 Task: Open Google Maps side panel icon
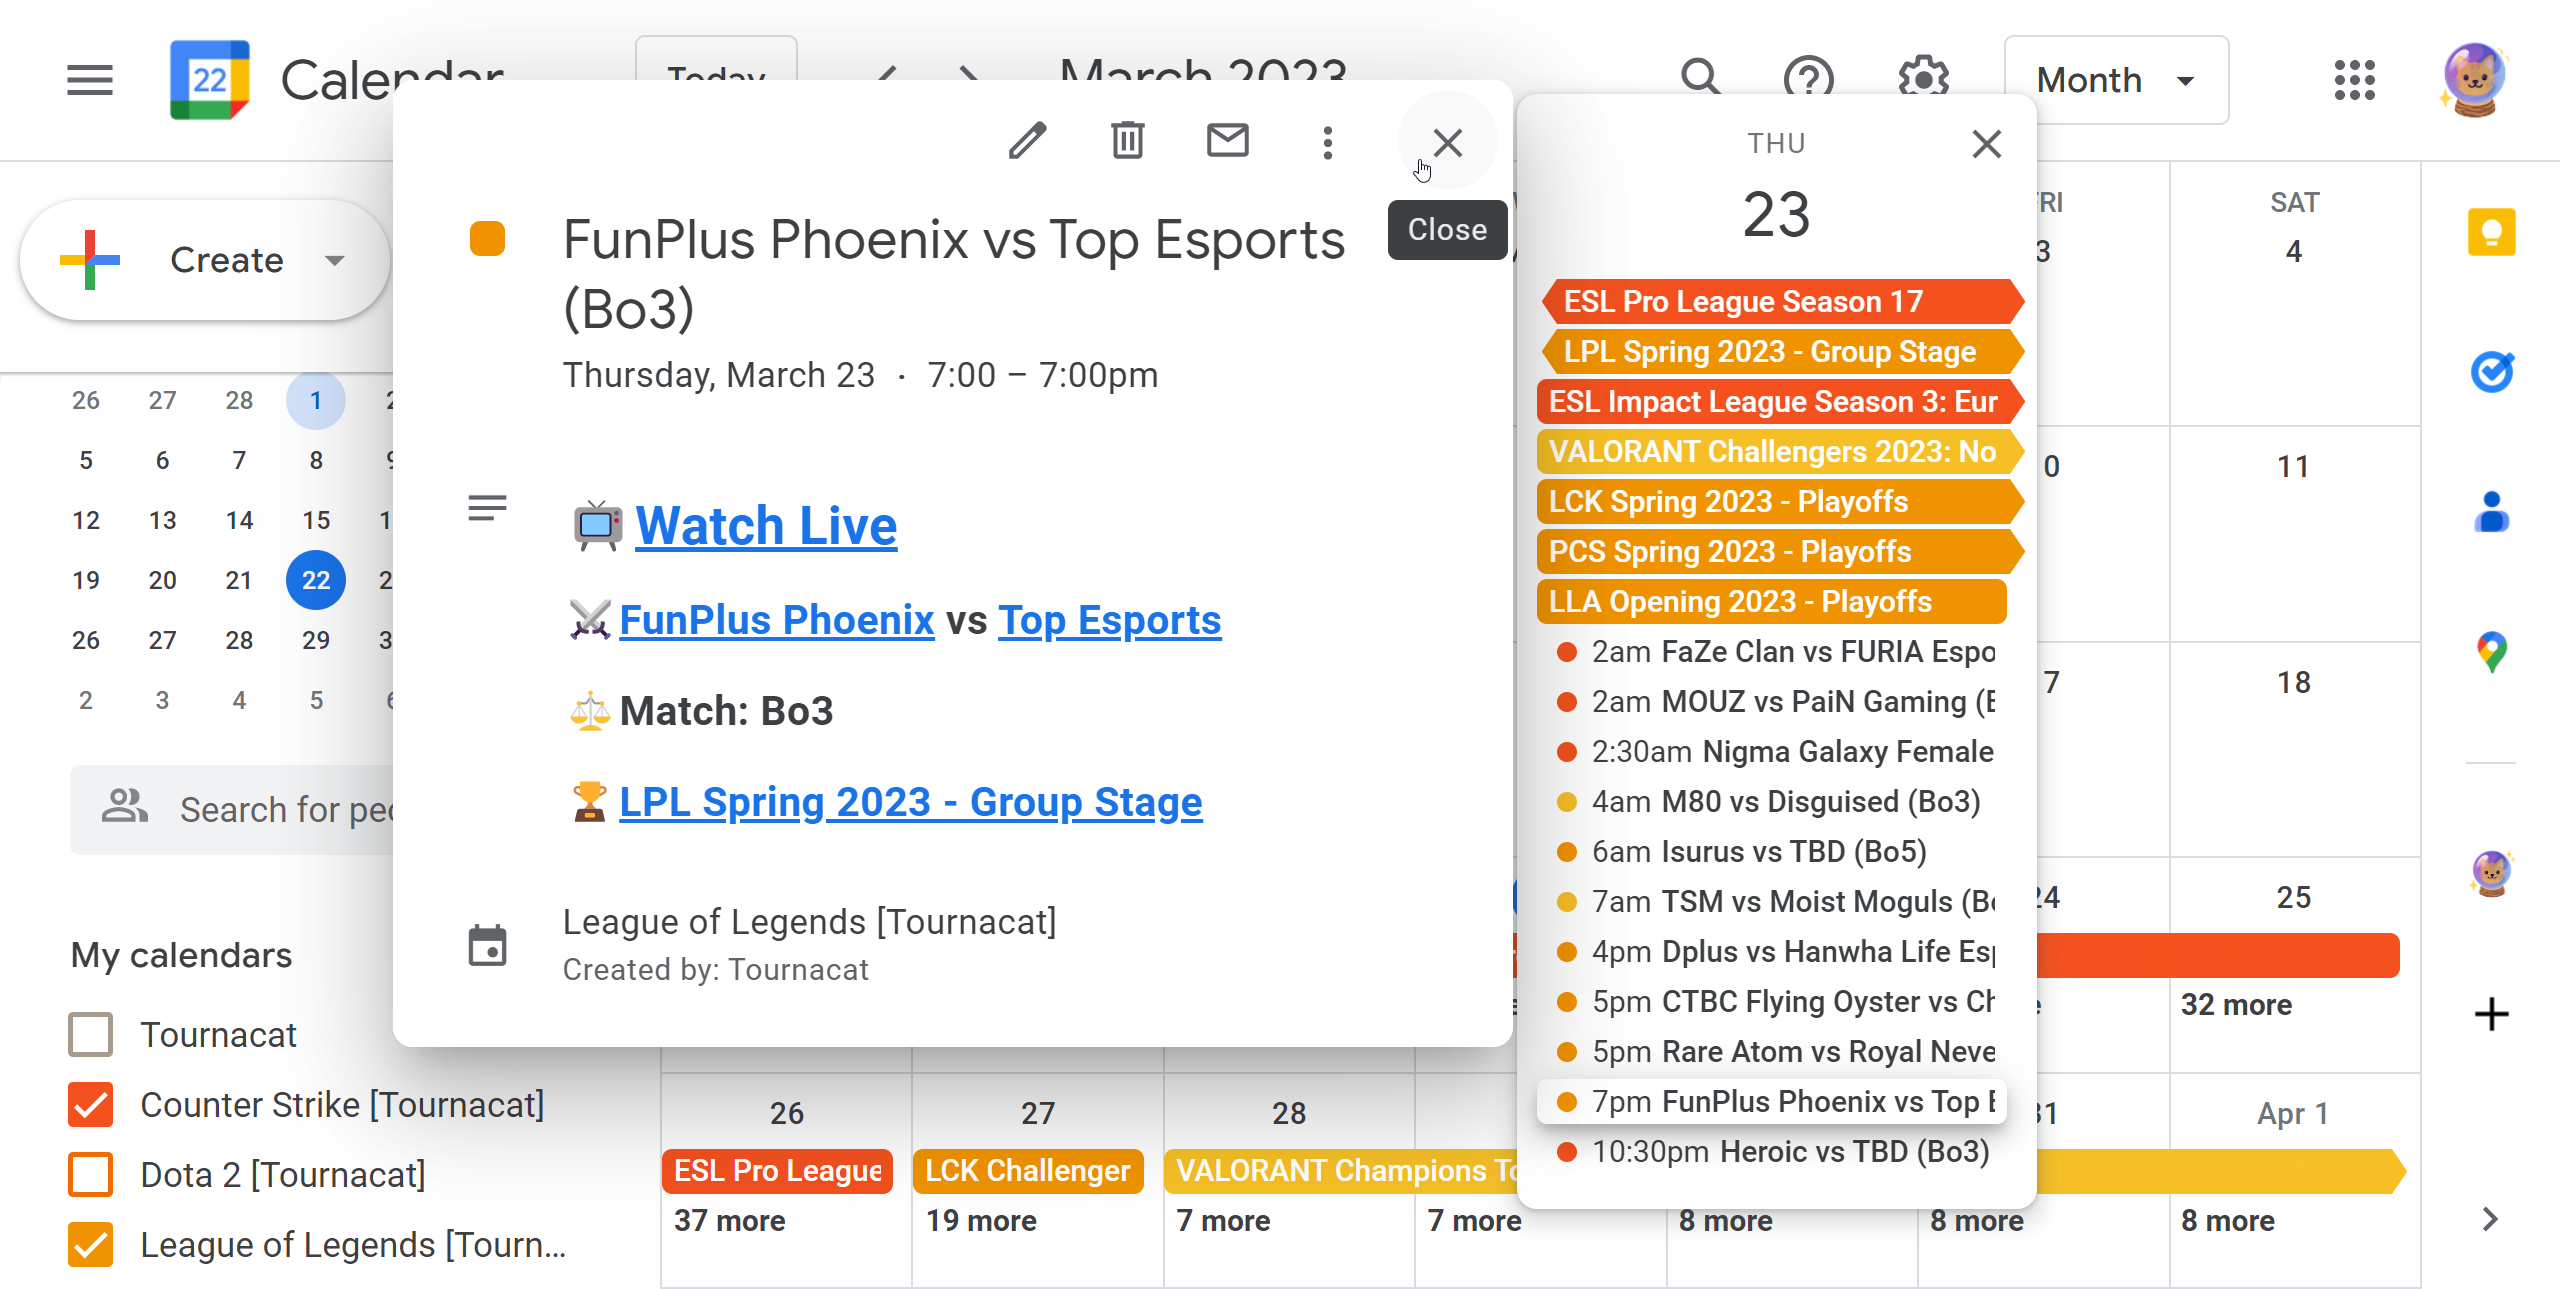tap(2491, 652)
